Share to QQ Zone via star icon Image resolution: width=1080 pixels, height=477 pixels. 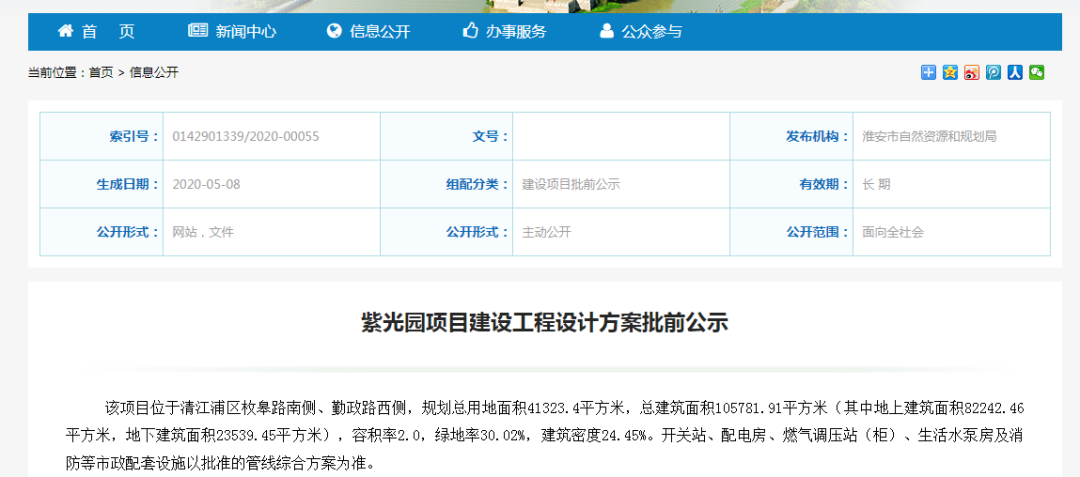pyautogui.click(x=950, y=72)
